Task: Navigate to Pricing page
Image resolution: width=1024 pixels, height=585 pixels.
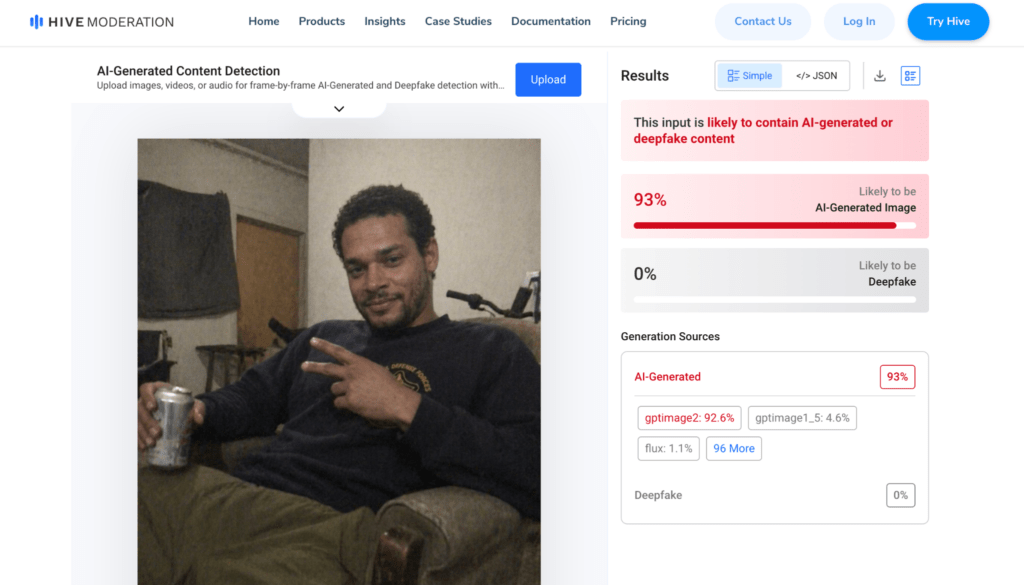Action: click(x=628, y=21)
